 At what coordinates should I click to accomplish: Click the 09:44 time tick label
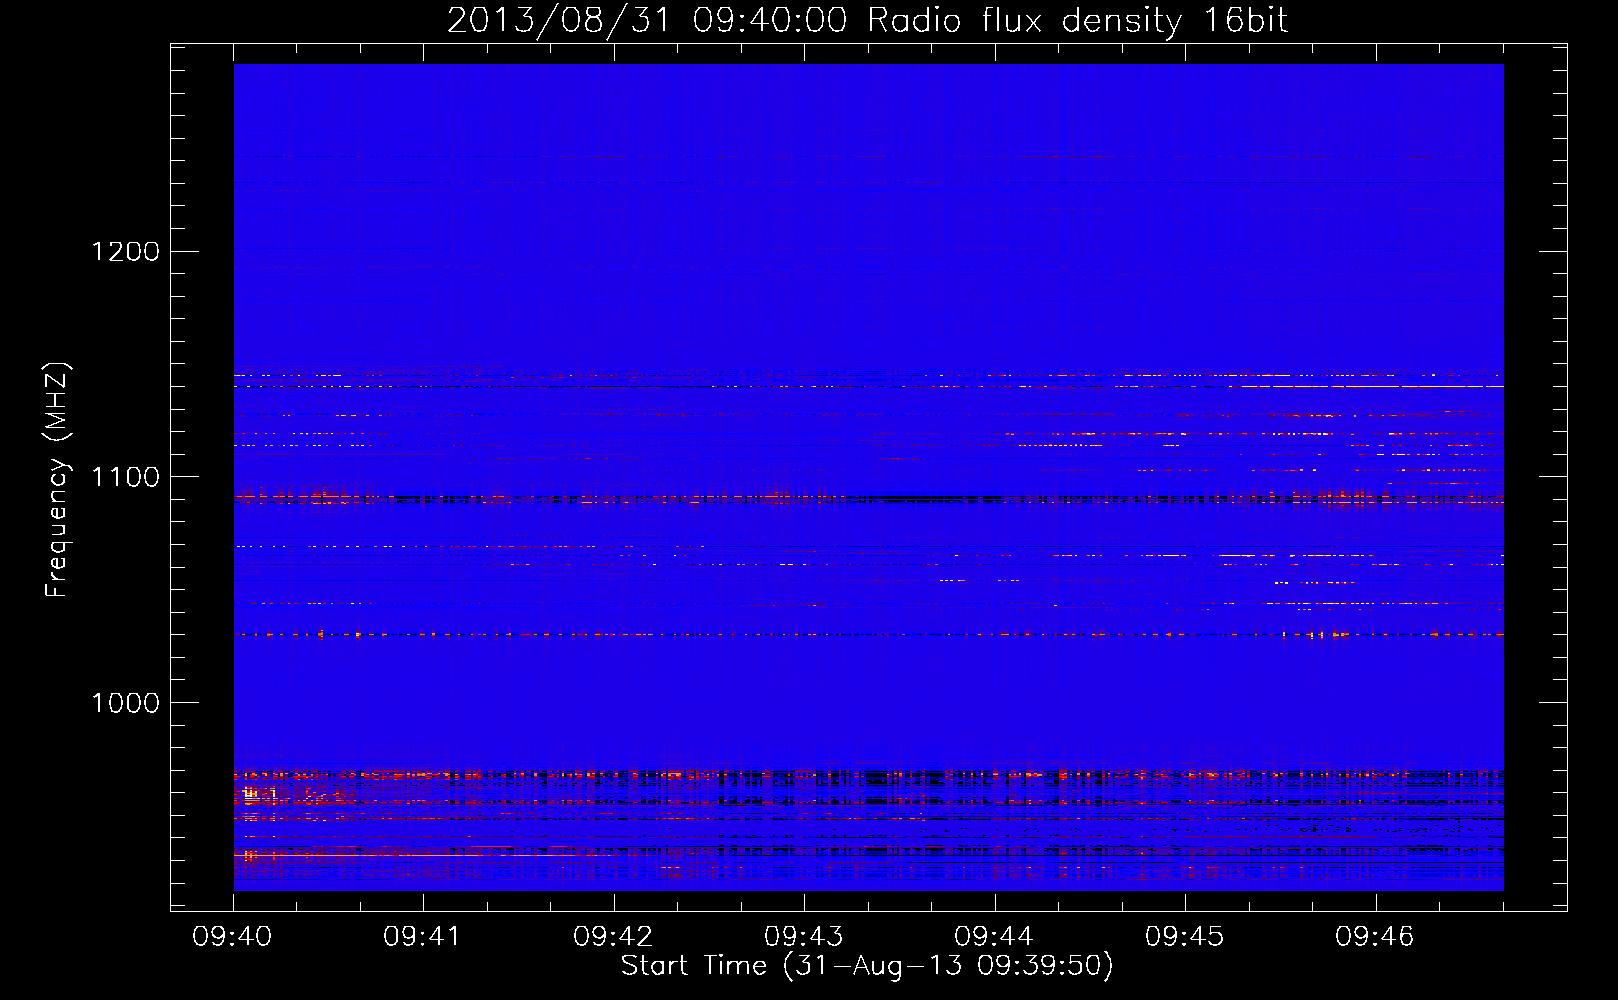tap(994, 937)
